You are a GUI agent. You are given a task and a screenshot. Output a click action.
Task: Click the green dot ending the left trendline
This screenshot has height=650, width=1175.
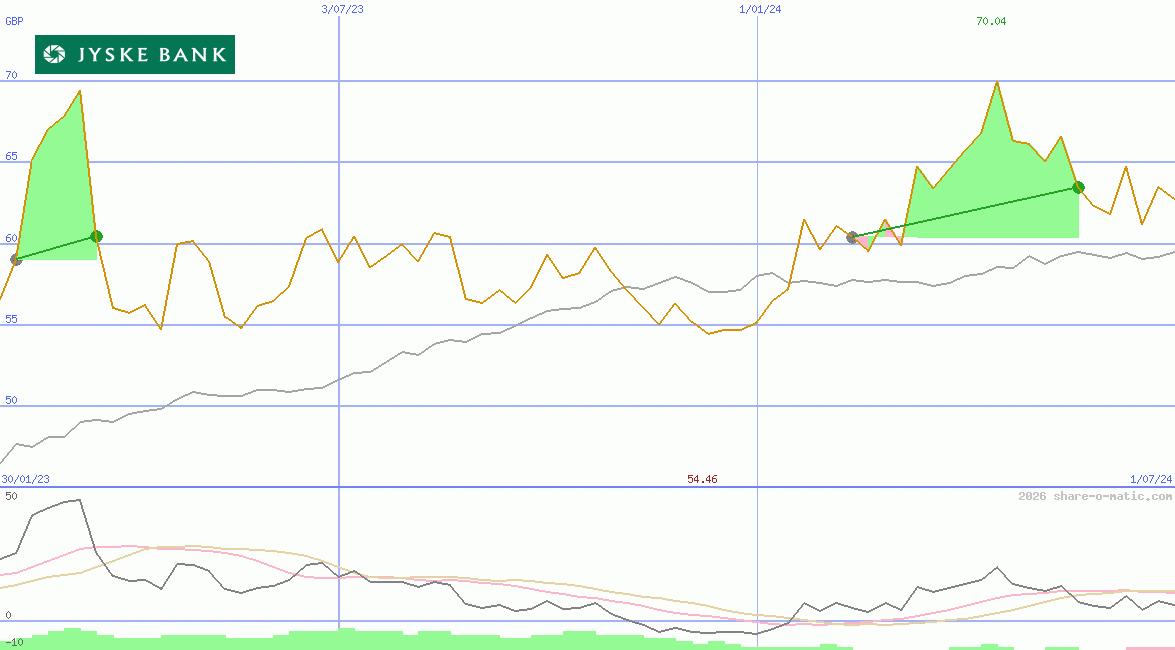pyautogui.click(x=96, y=237)
